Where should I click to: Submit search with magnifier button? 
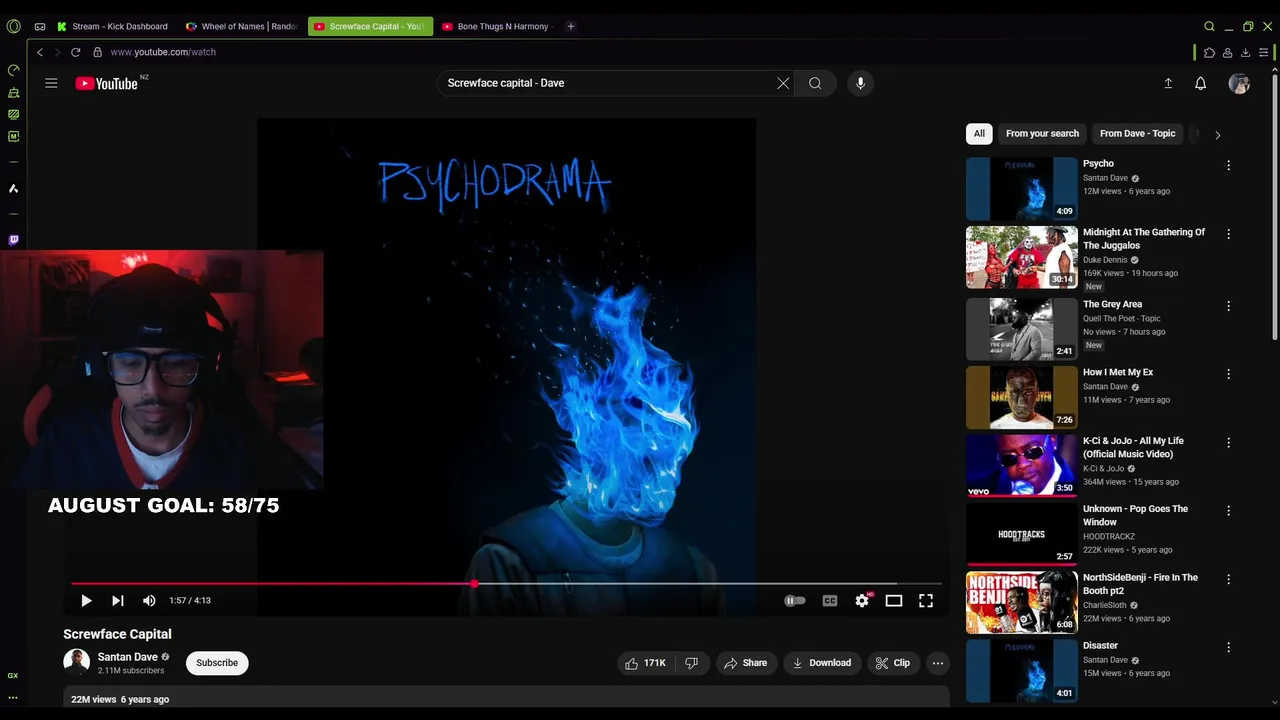point(815,83)
